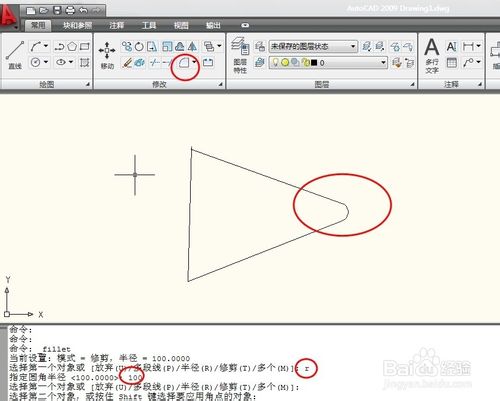This screenshot has width=500, height=401.
Task: Click the layer states manager icon beside the state dropdown
Action: point(260,46)
